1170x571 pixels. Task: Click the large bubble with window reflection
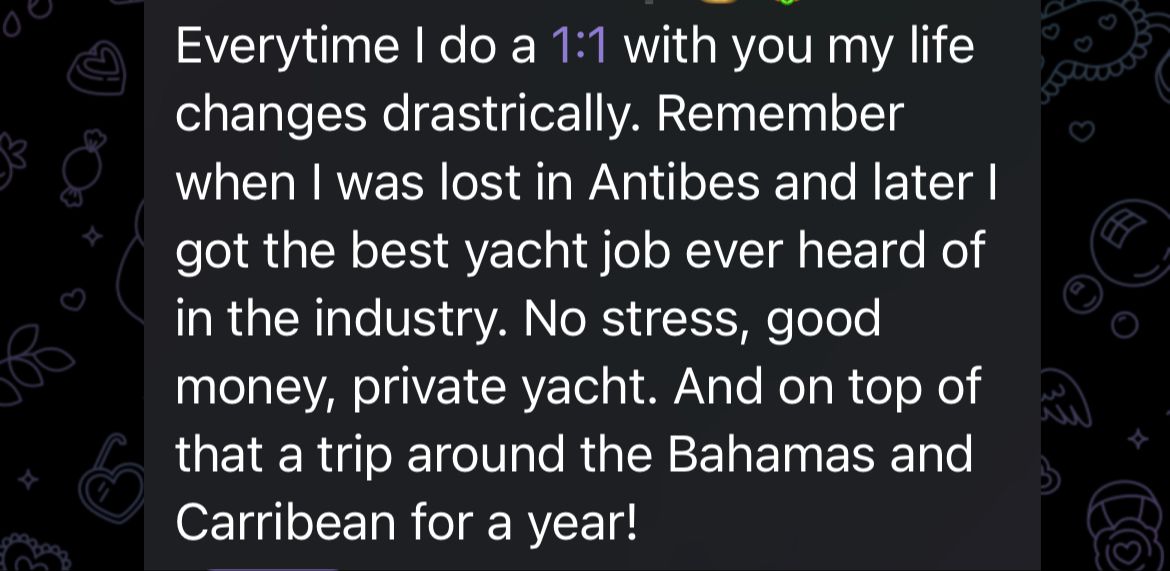coord(1130,243)
